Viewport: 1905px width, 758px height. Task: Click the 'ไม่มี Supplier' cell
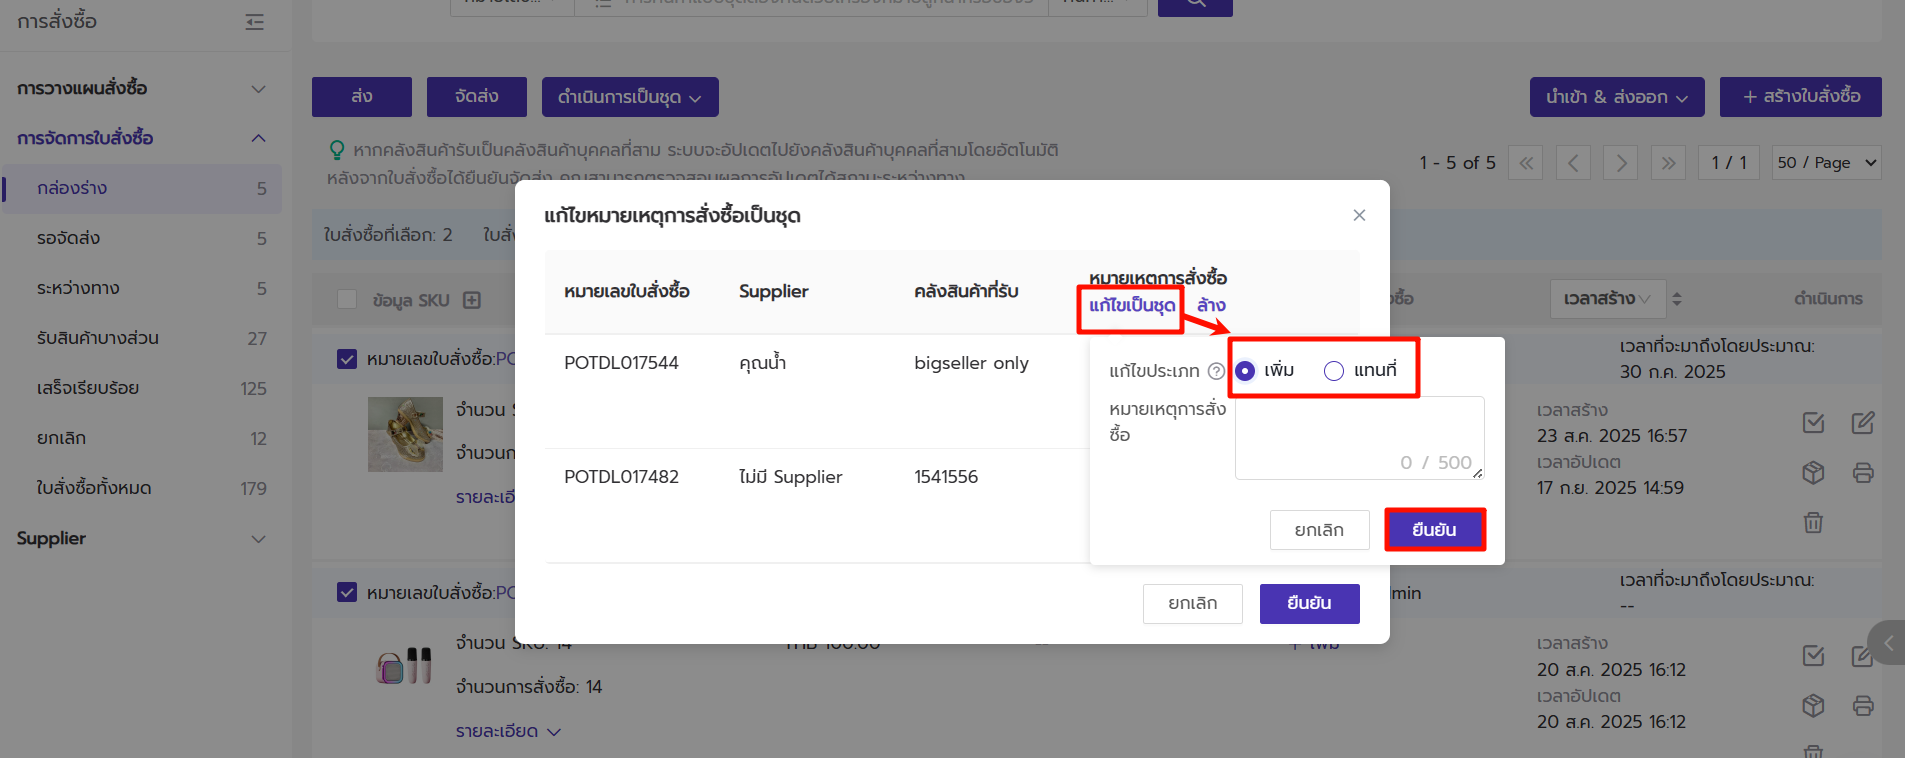pyautogui.click(x=790, y=477)
